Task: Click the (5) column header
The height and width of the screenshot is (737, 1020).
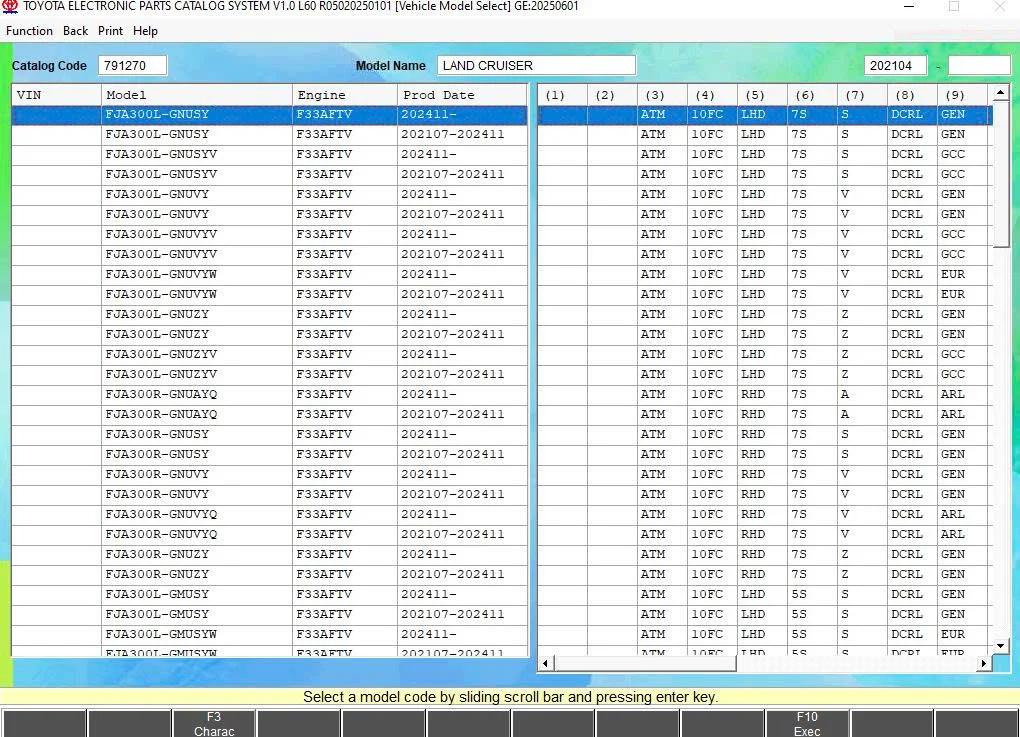Action: [x=762, y=95]
